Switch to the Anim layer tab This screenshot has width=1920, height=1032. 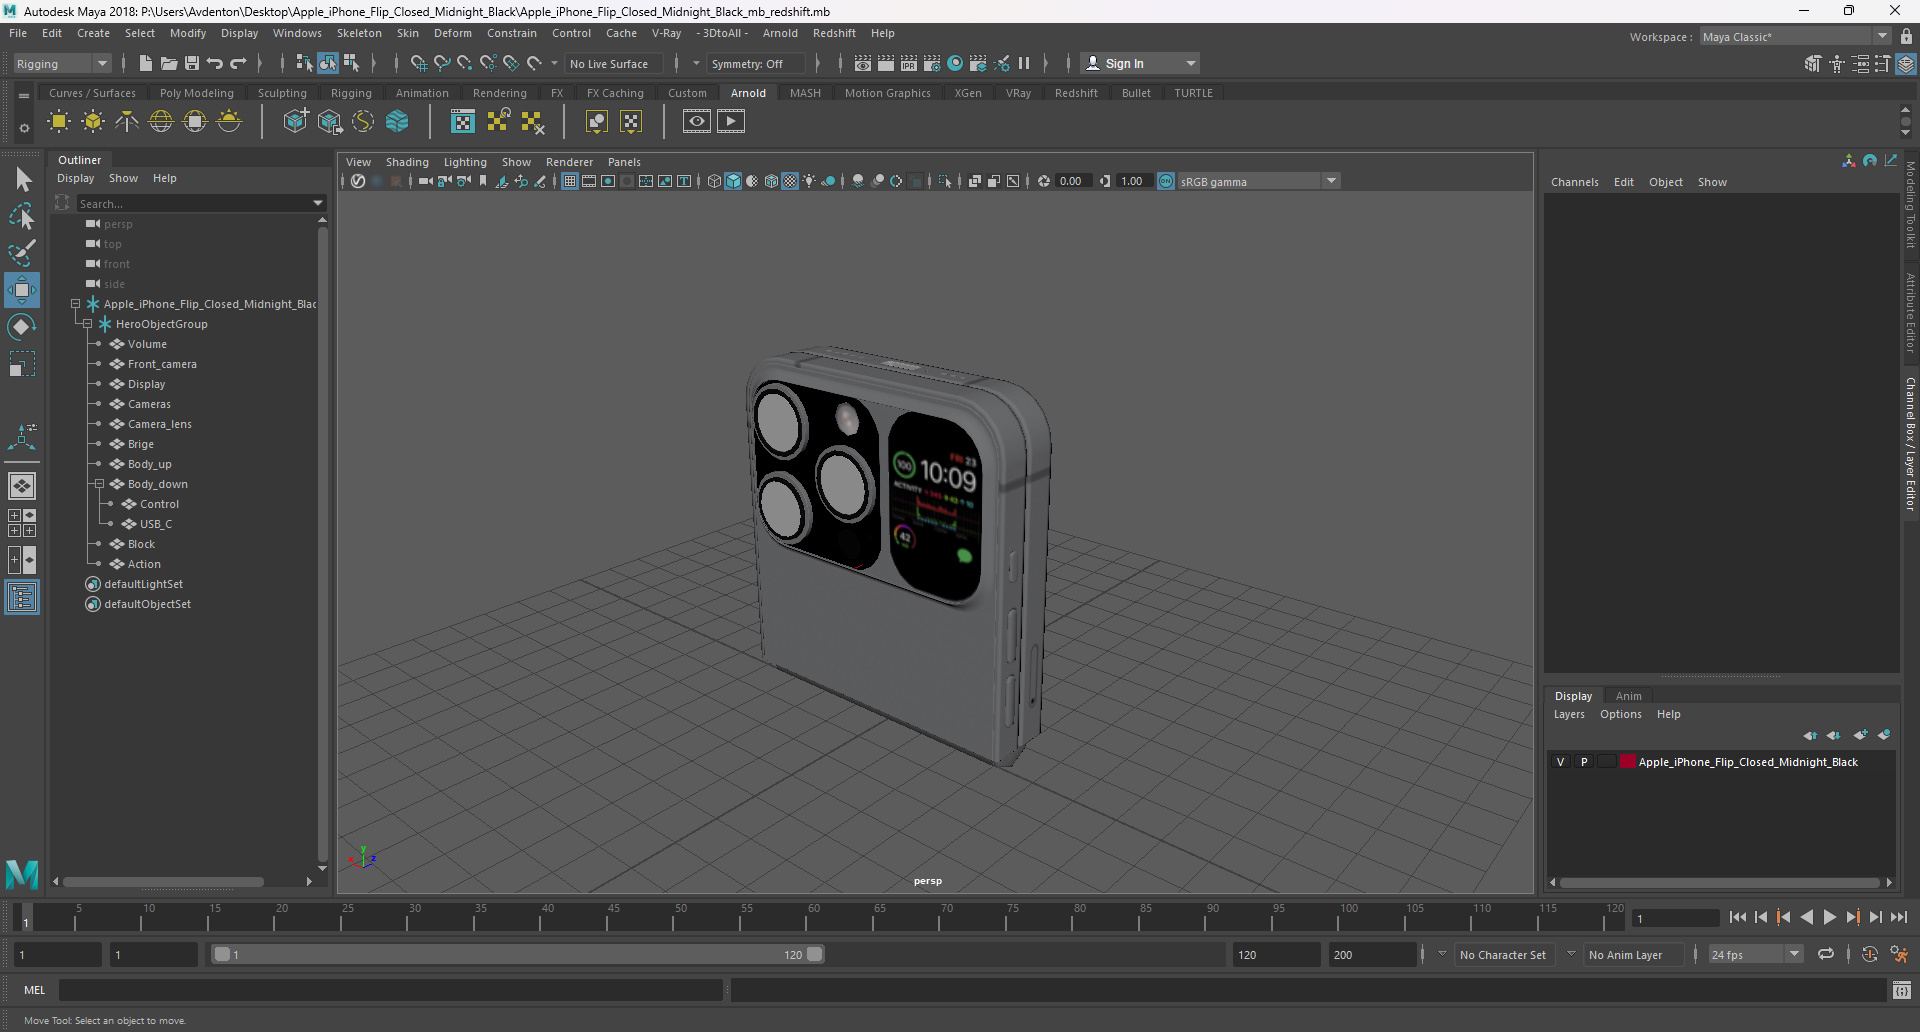point(1628,696)
